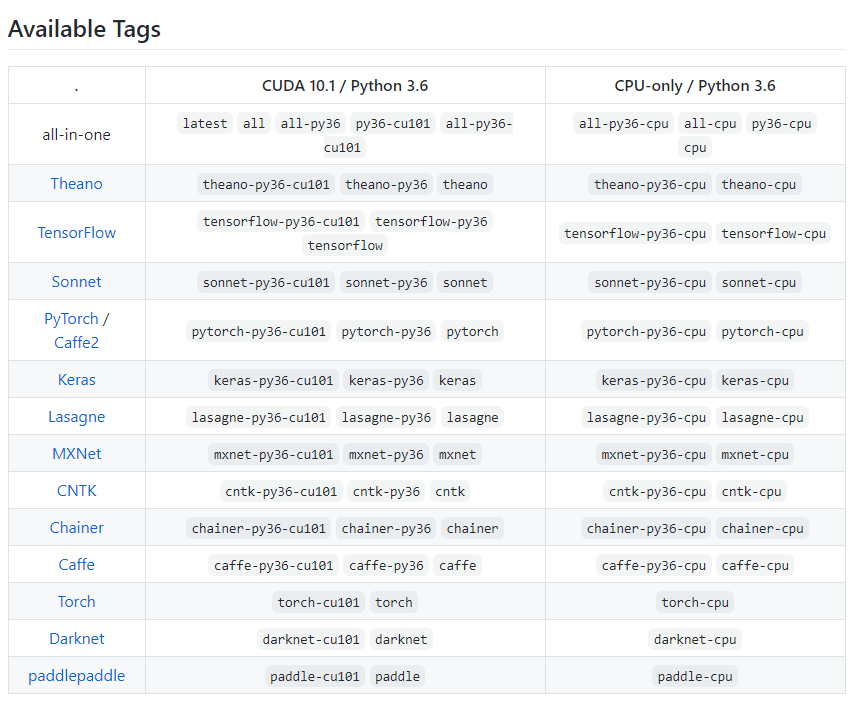Click the plain 'paddle' tag
857x702 pixels.
click(x=397, y=676)
